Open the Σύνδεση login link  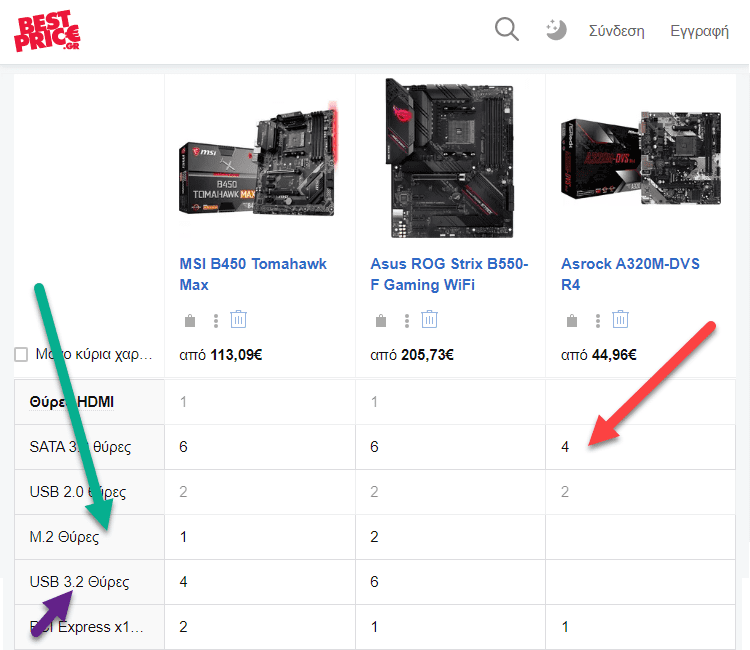coord(617,31)
